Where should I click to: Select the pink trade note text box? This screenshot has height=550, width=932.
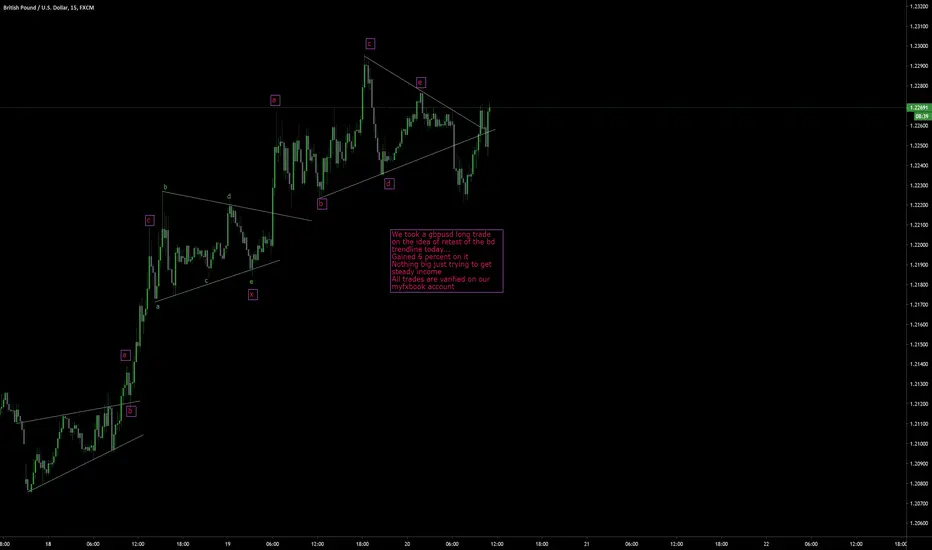(x=446, y=260)
